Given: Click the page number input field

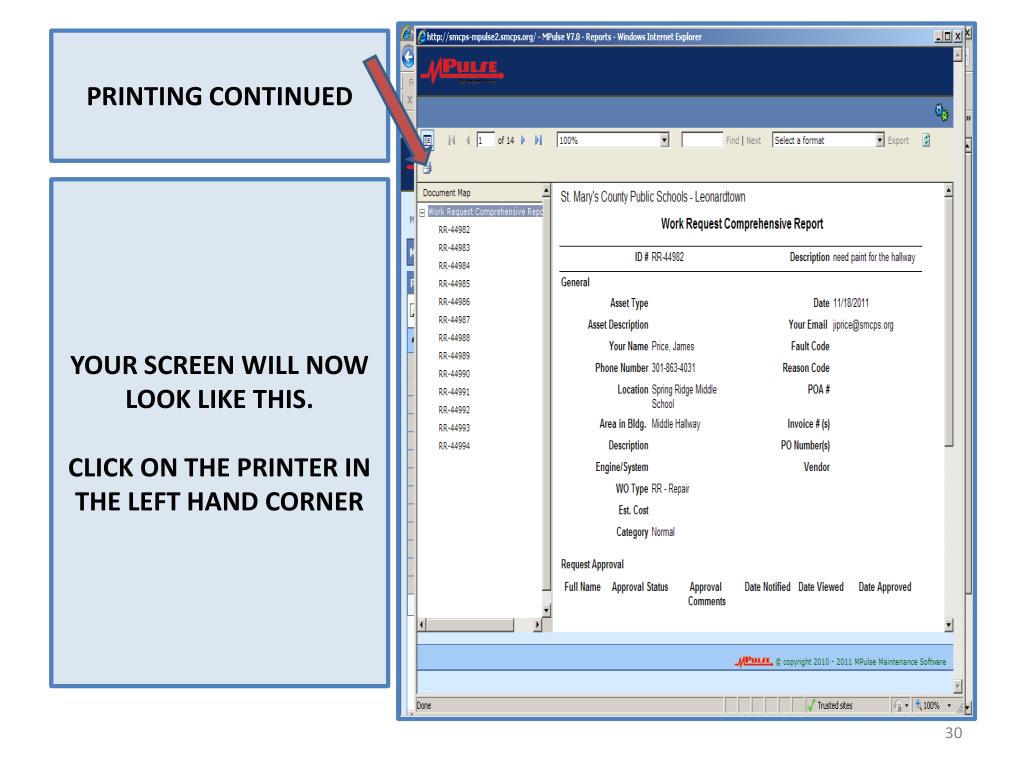Looking at the screenshot, I should pos(485,140).
